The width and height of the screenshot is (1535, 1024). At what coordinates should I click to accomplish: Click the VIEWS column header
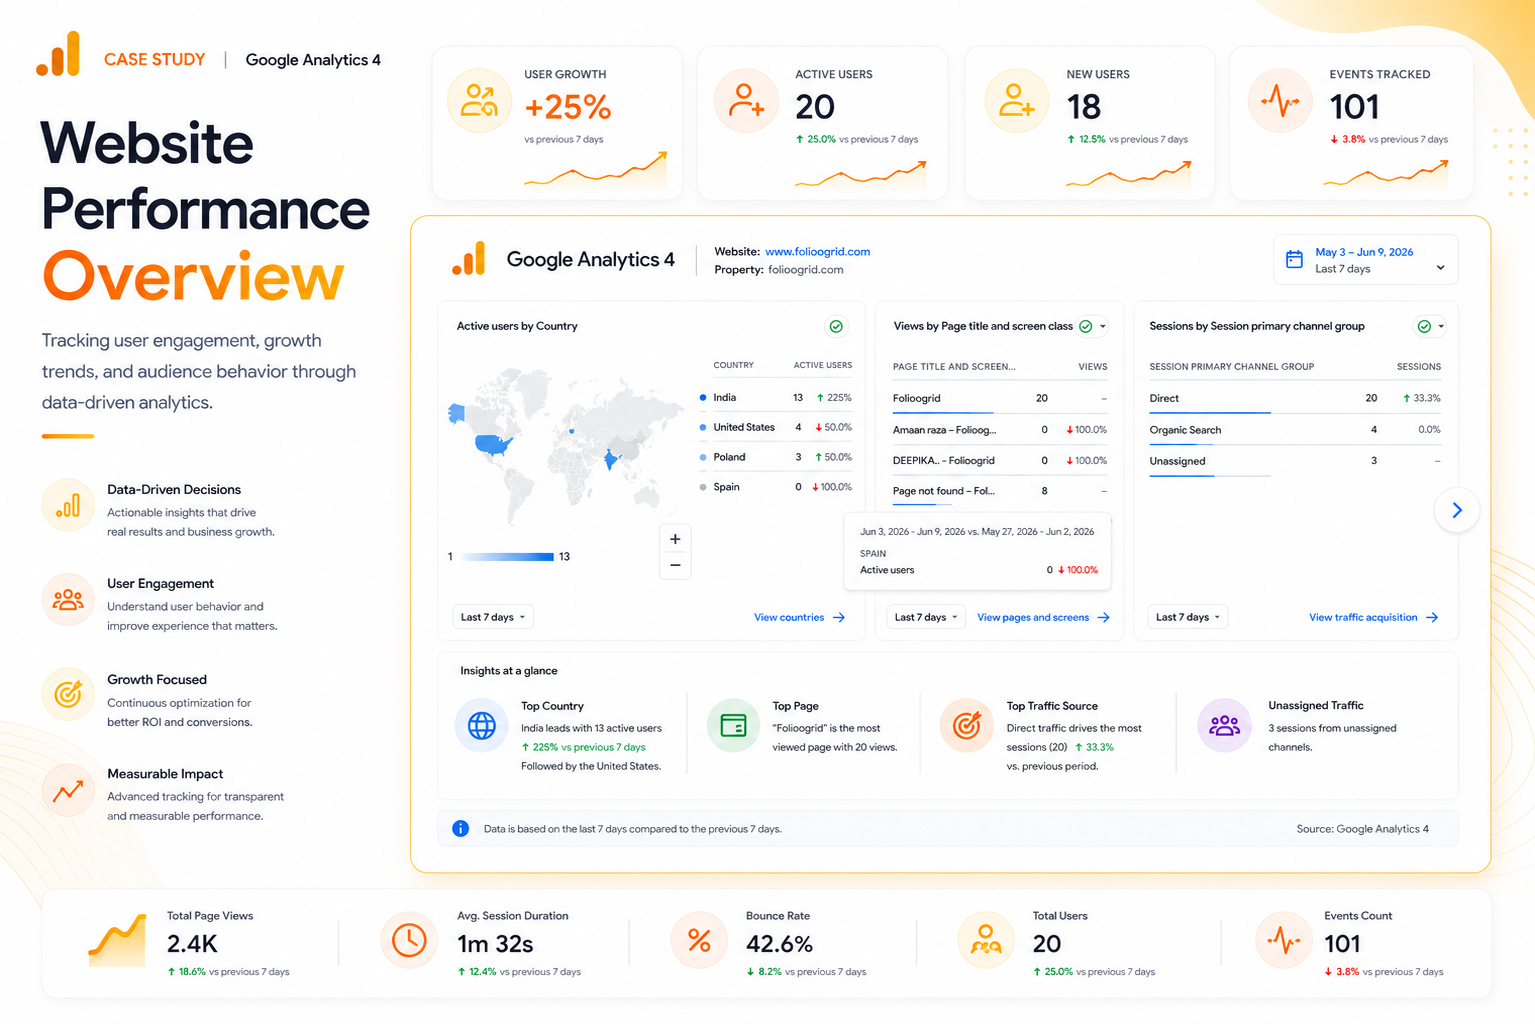1093,366
